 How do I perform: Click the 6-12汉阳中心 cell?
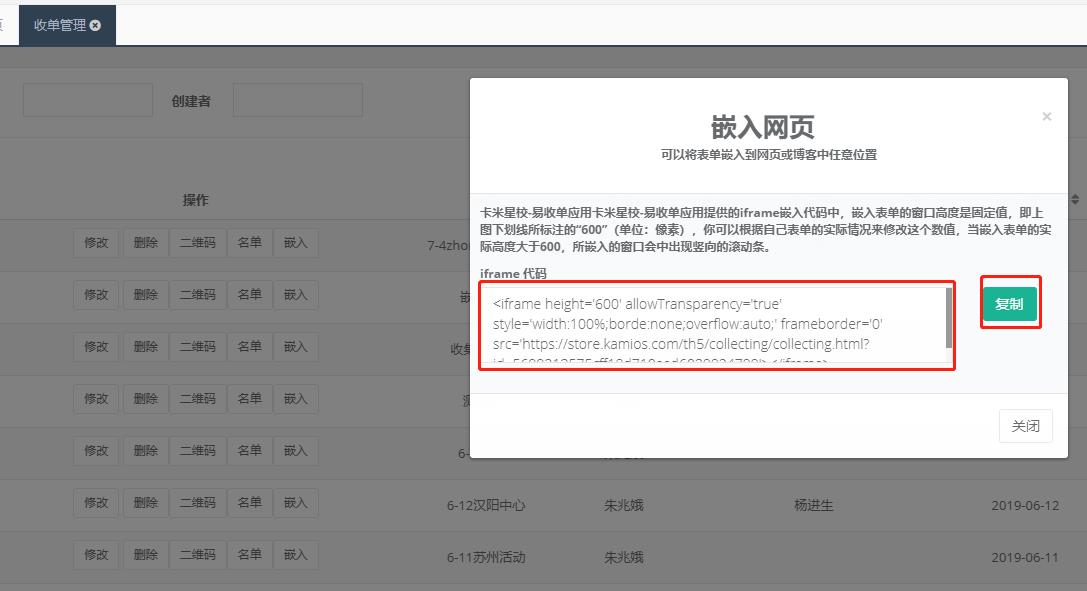pyautogui.click(x=486, y=506)
